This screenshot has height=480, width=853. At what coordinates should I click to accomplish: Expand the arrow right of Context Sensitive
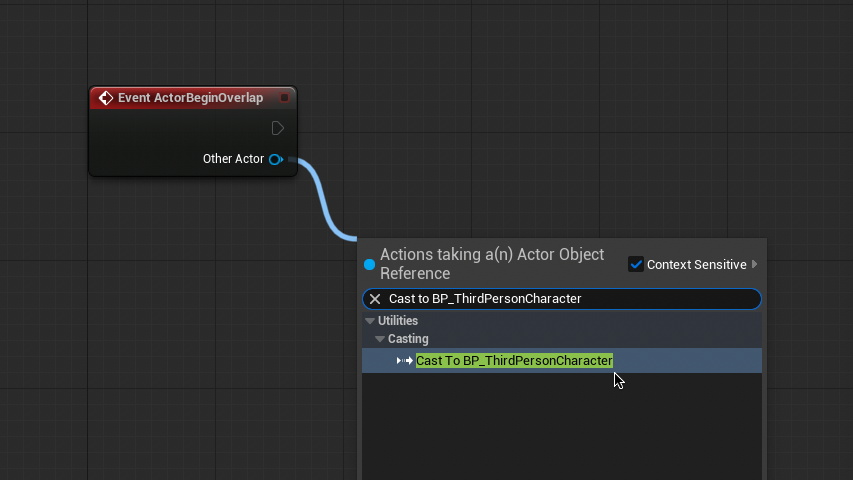[x=754, y=264]
